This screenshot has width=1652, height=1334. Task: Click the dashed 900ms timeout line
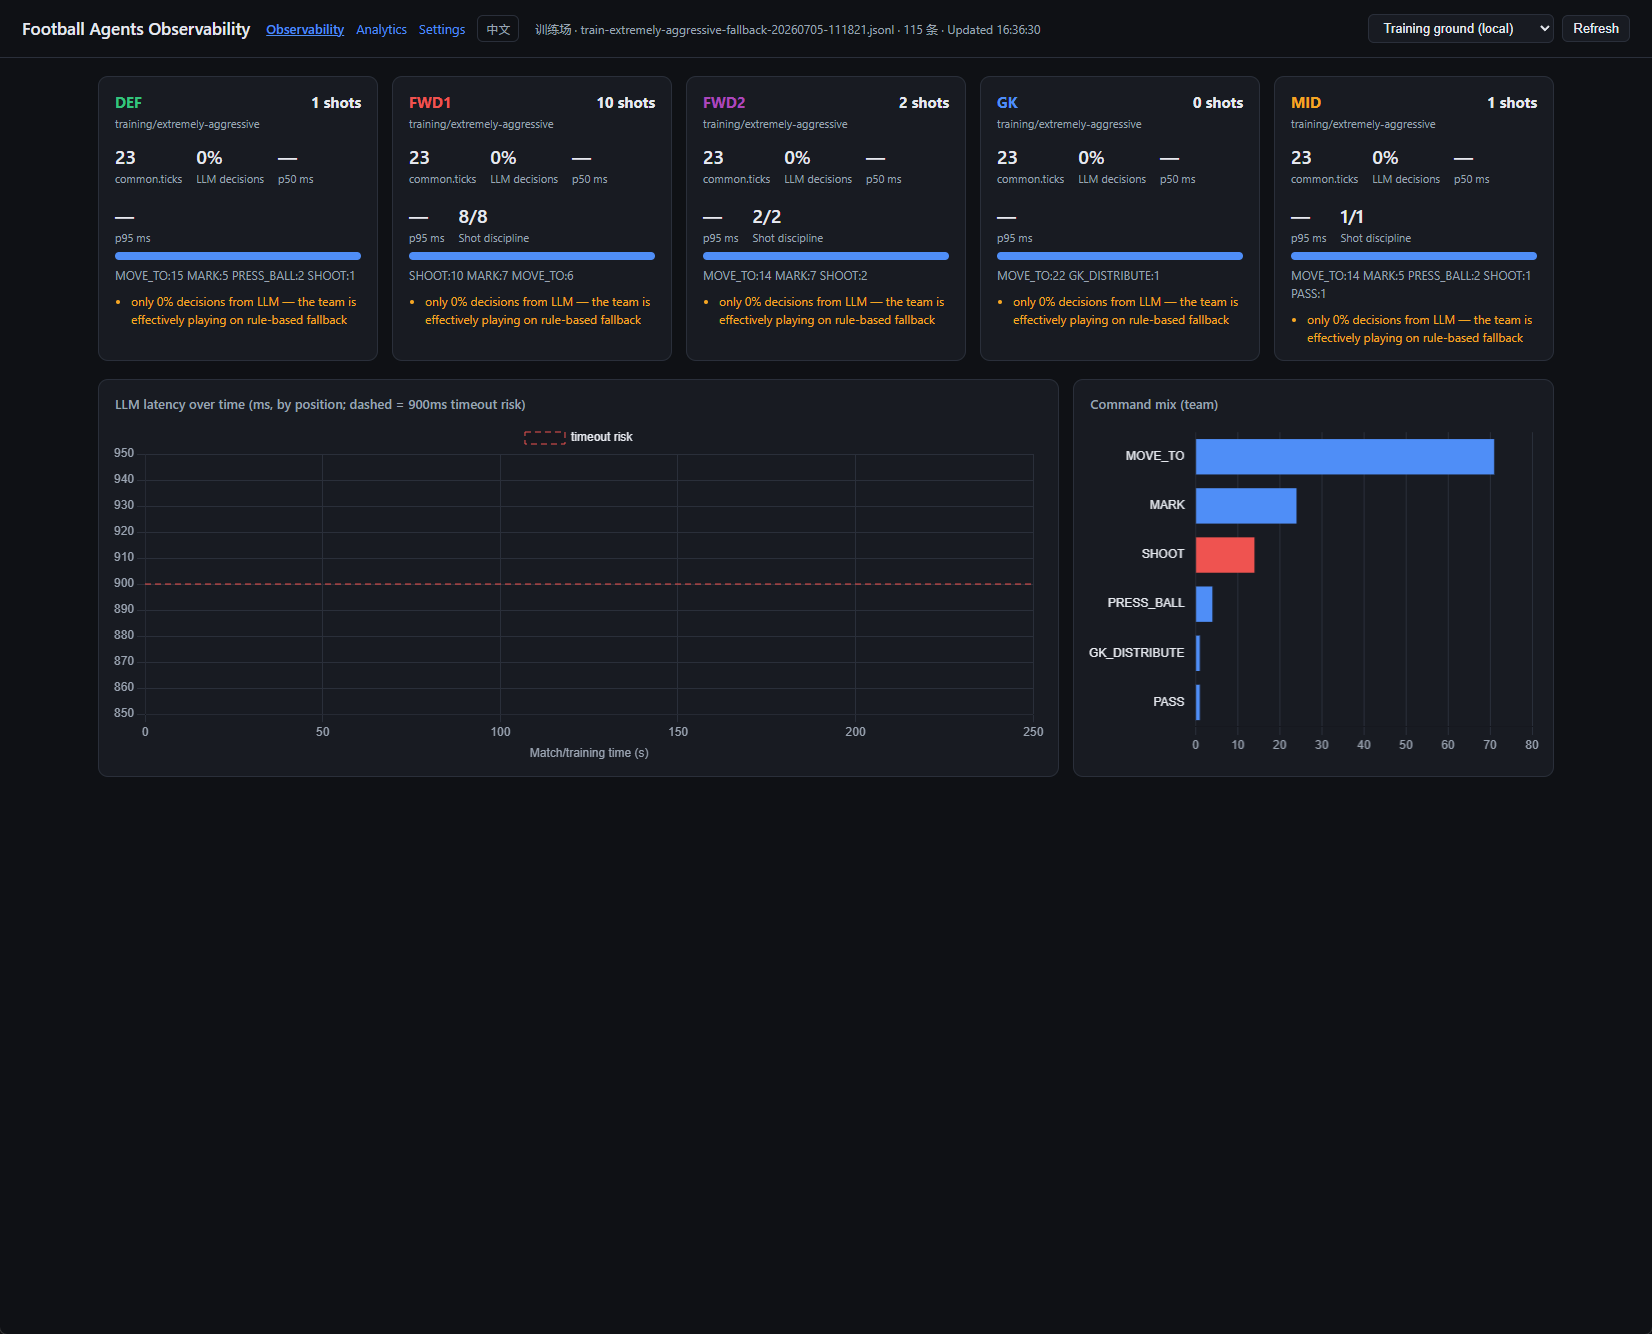click(x=589, y=584)
